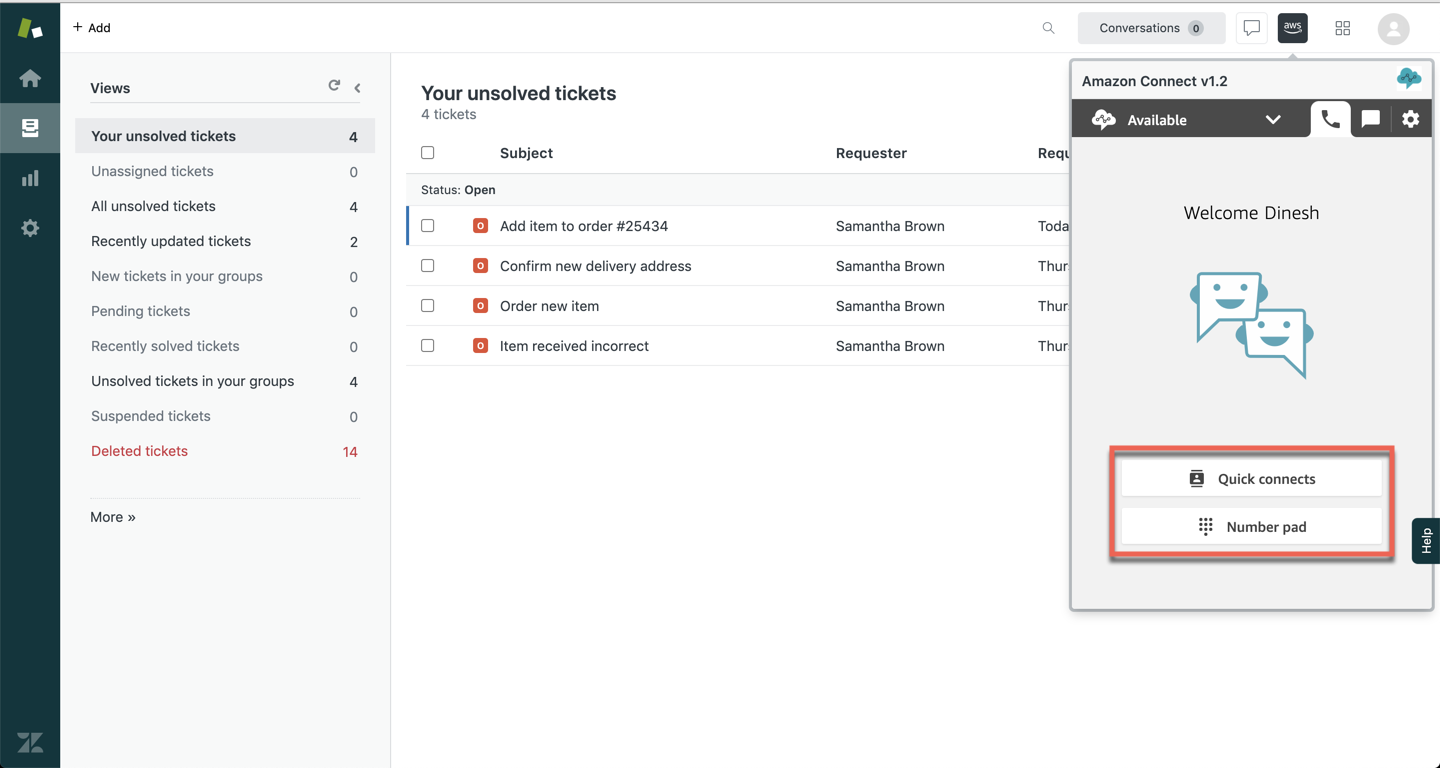Screen dimensions: 1440x768
Task: Collapse the Views panel with chevron
Action: click(357, 88)
